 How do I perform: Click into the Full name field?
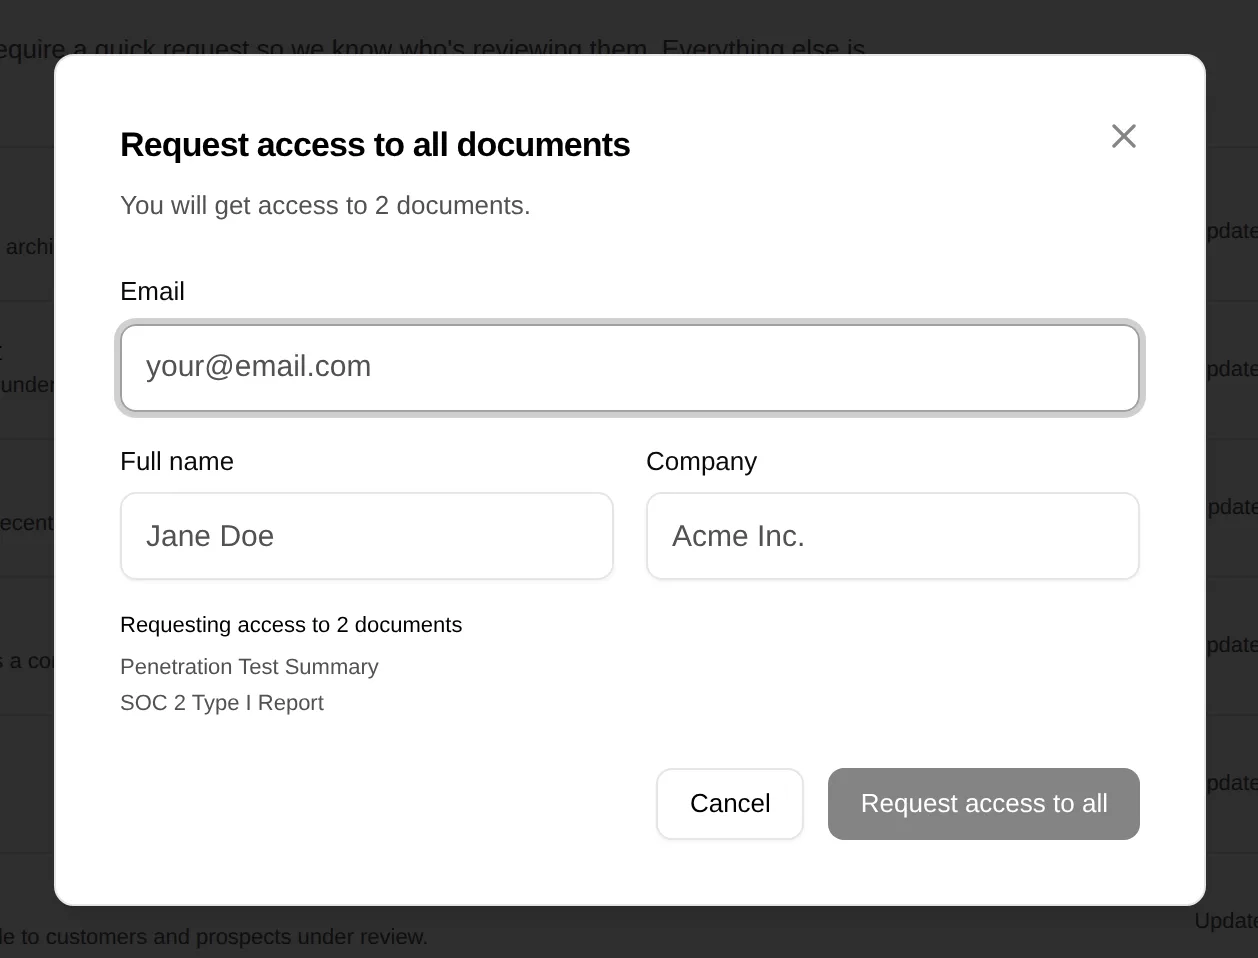pyautogui.click(x=367, y=536)
